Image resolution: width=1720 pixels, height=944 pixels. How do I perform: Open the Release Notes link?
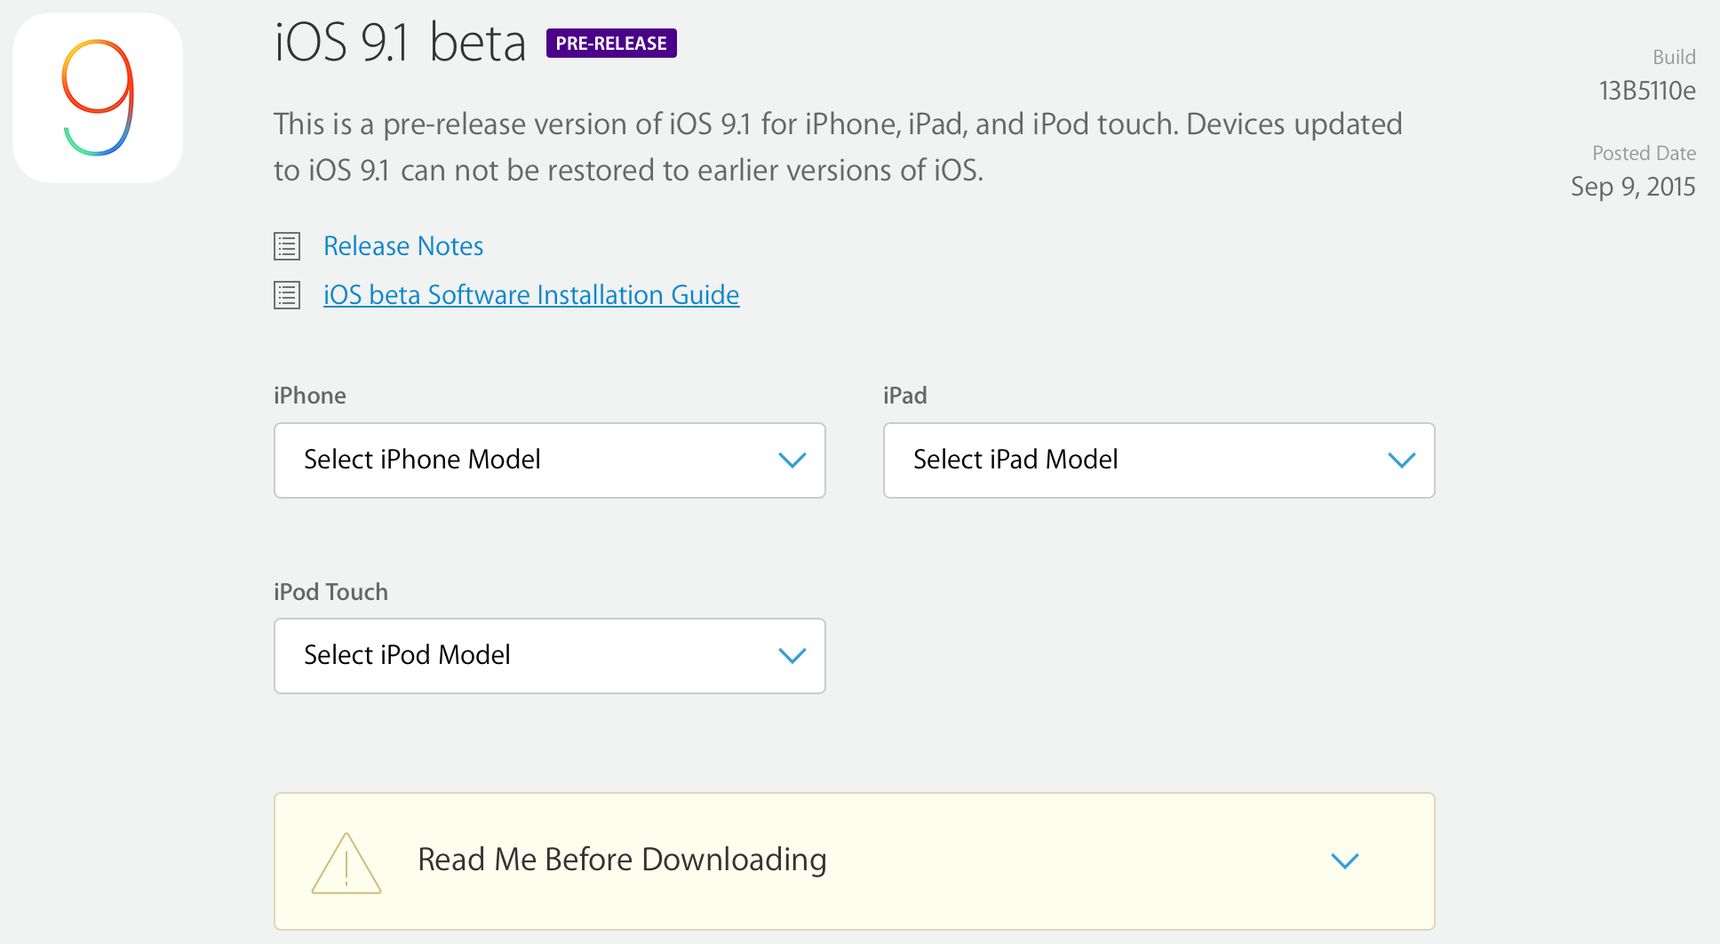pyautogui.click(x=403, y=246)
